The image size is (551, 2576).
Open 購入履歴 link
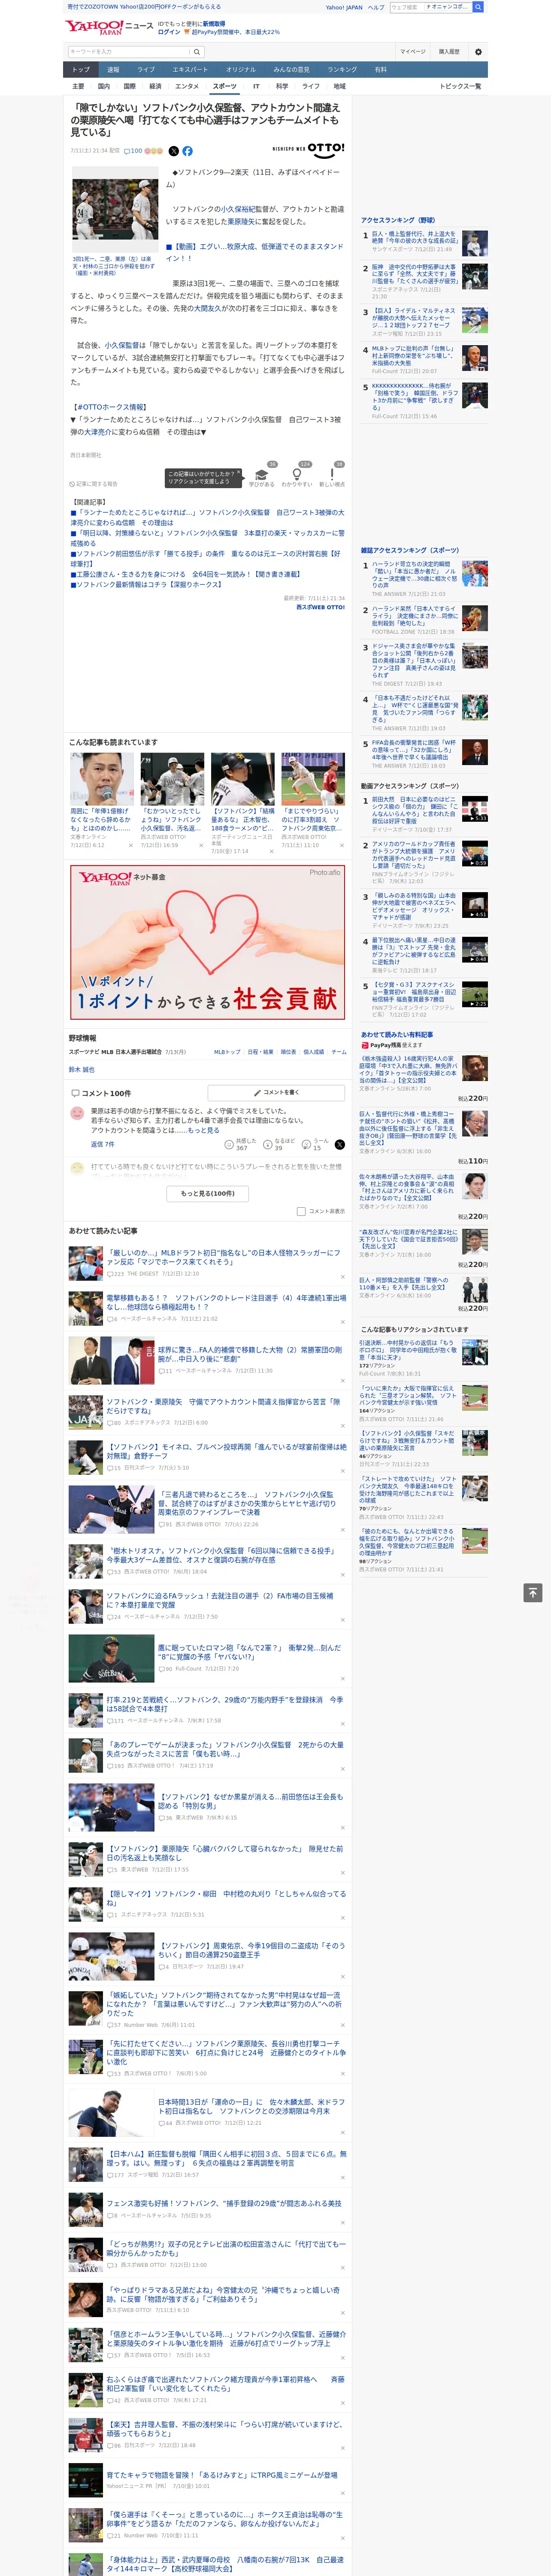449,51
